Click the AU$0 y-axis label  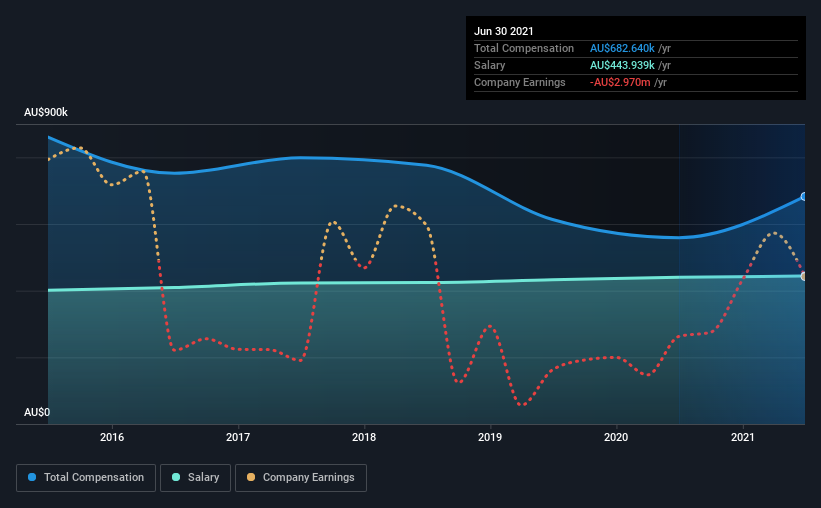pyautogui.click(x=37, y=413)
